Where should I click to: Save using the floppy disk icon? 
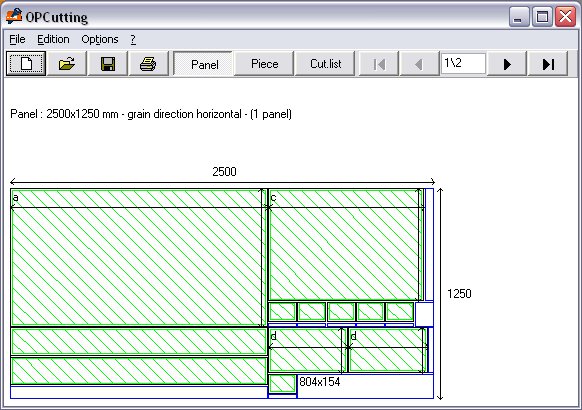pos(108,64)
